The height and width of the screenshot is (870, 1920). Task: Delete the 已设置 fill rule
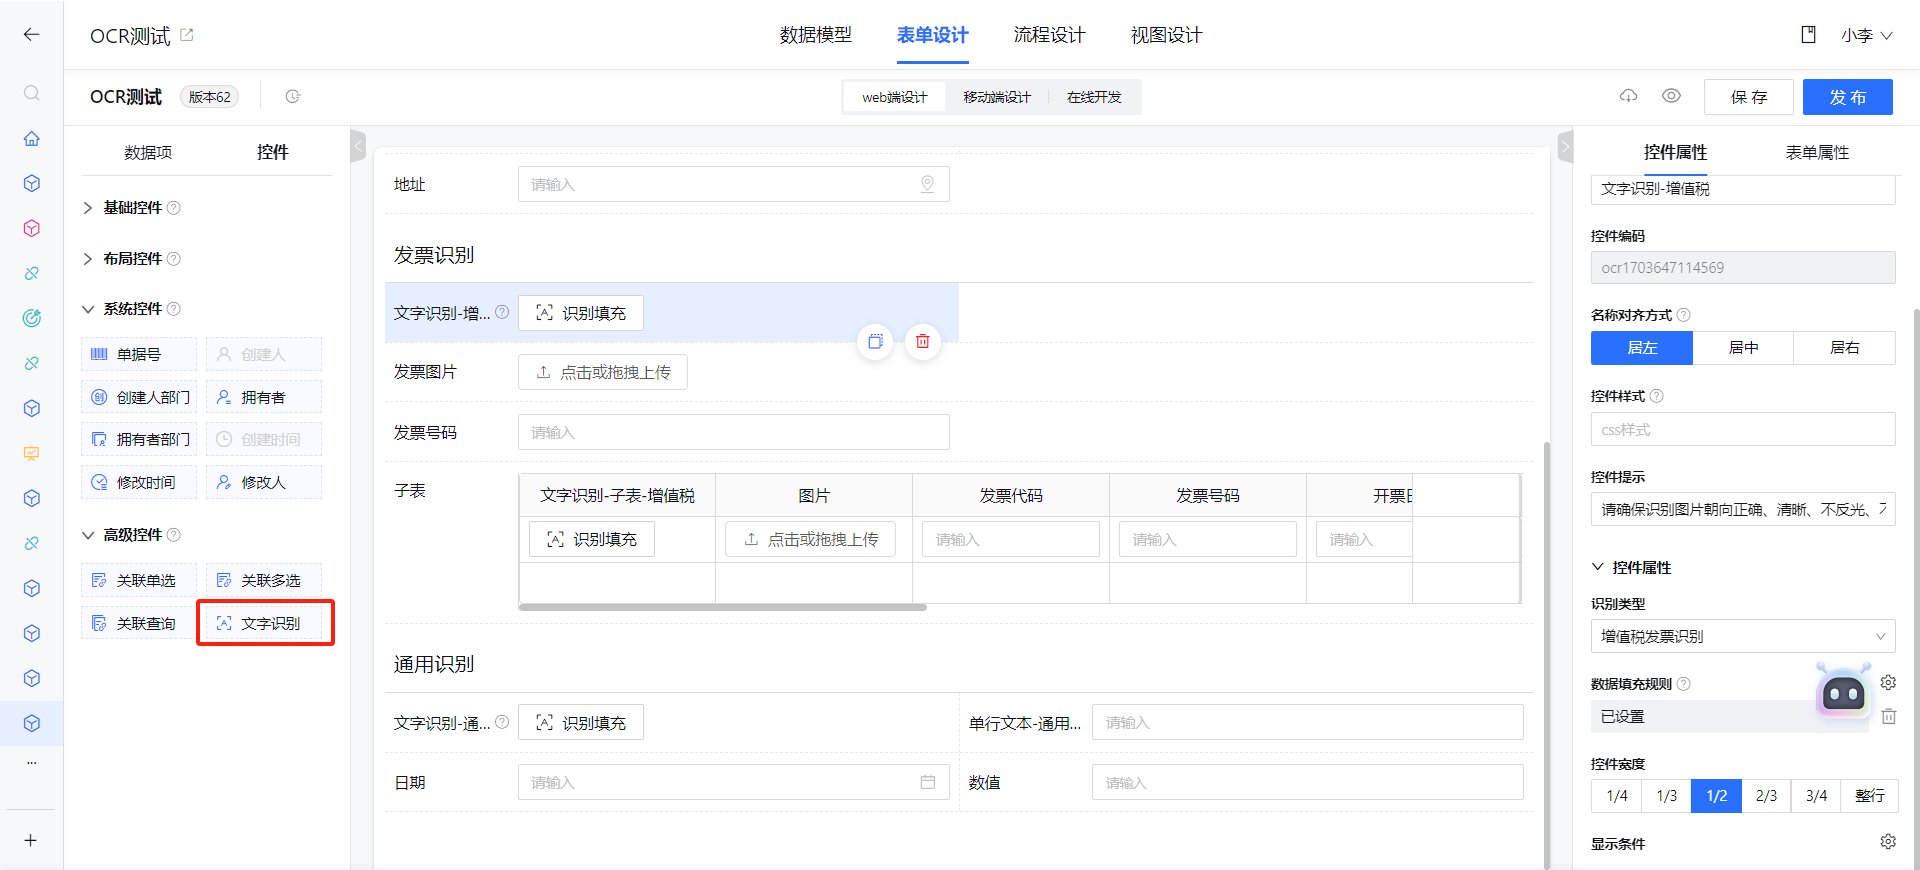point(1889,716)
